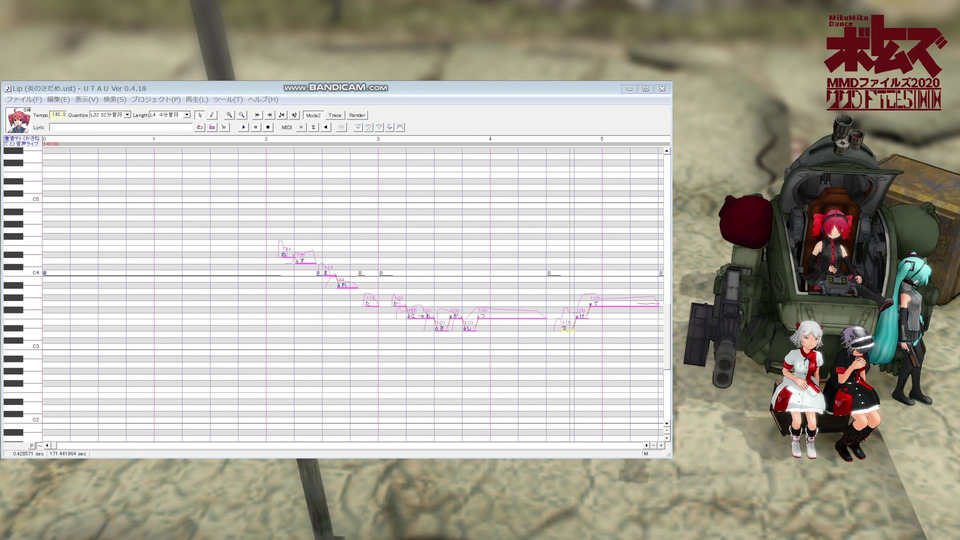Click the second icon after MIDI label
The image size is (960, 540).
tap(313, 127)
